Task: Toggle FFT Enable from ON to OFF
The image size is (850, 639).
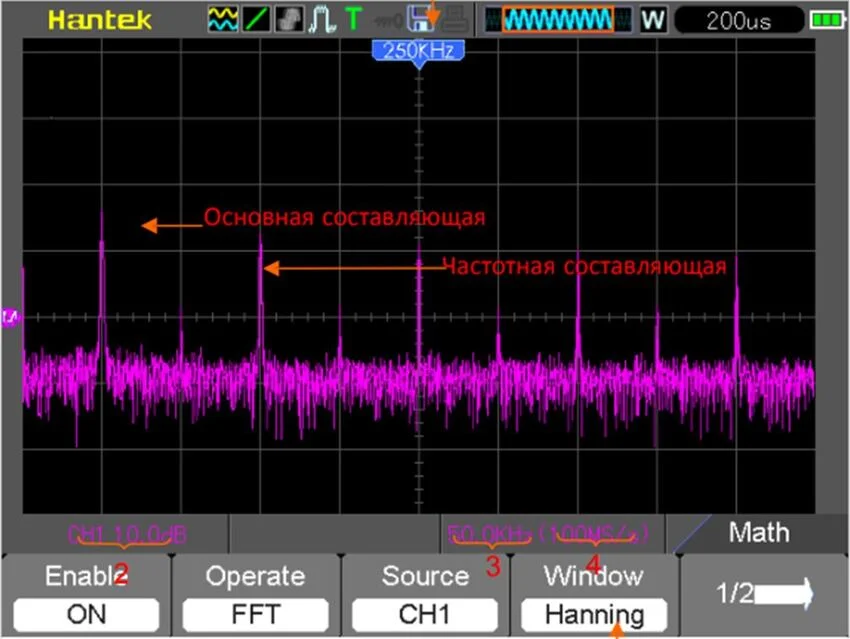Action: click(85, 614)
